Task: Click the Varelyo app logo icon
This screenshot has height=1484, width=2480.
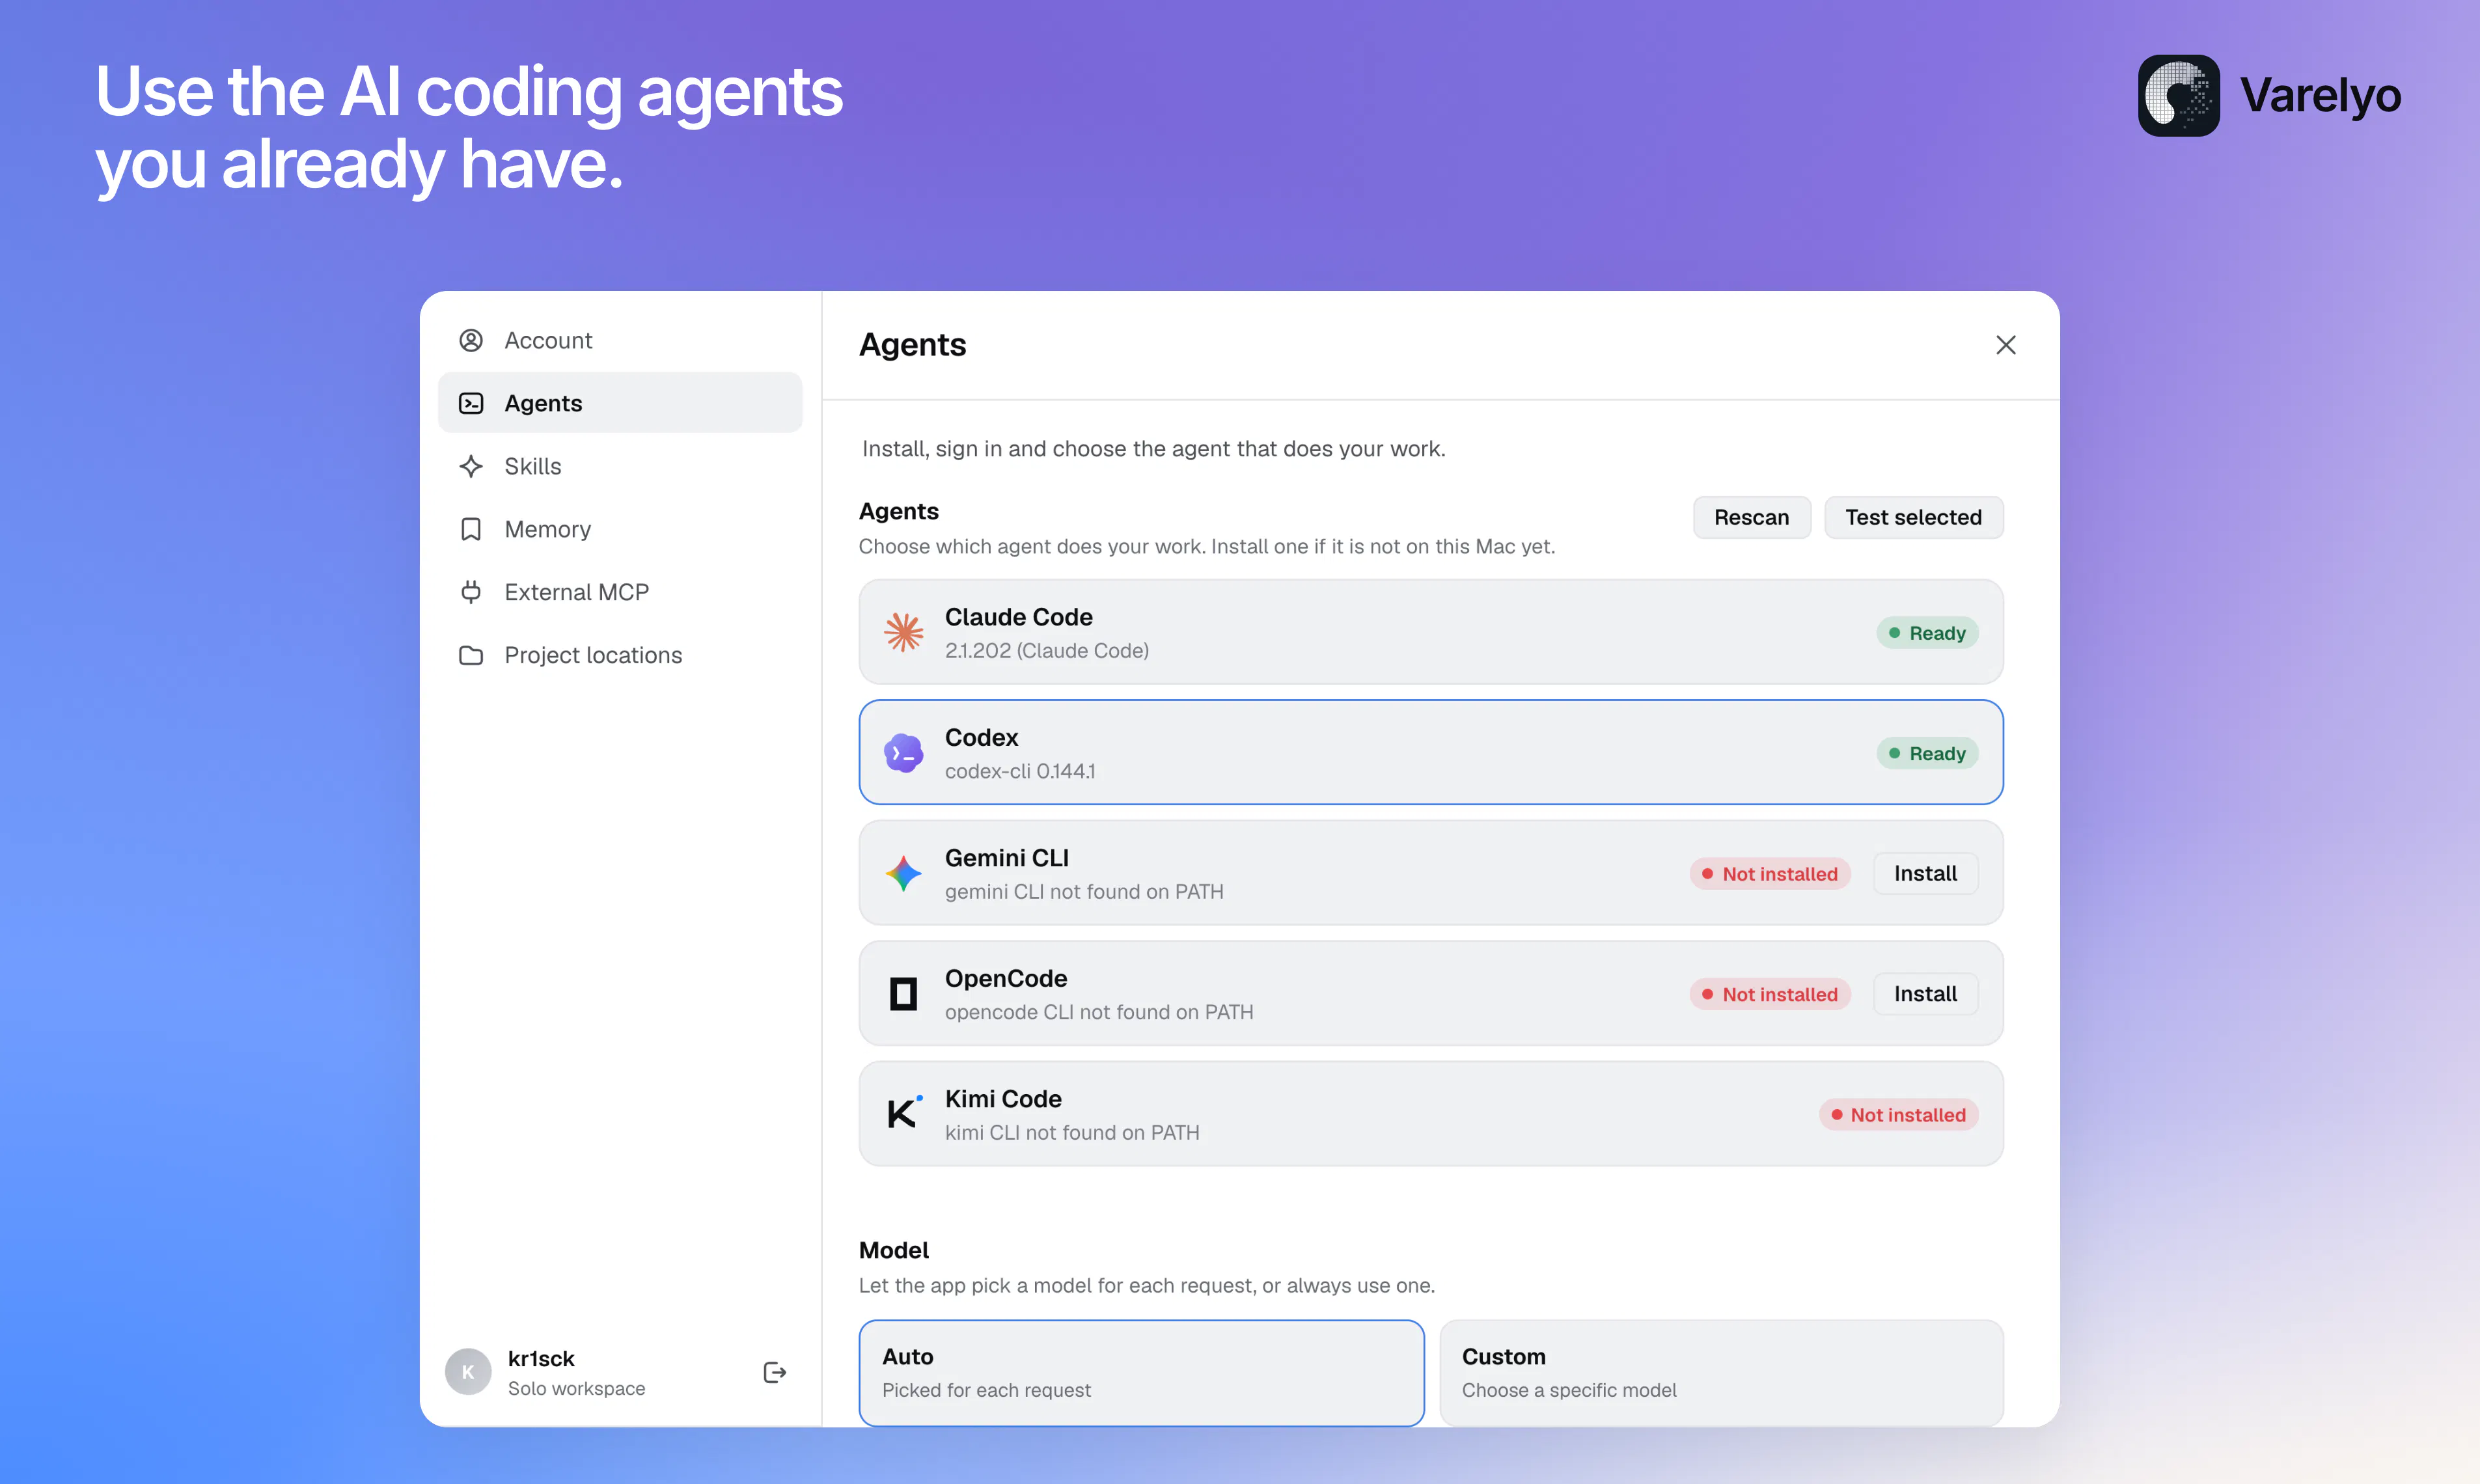Action: click(2179, 95)
